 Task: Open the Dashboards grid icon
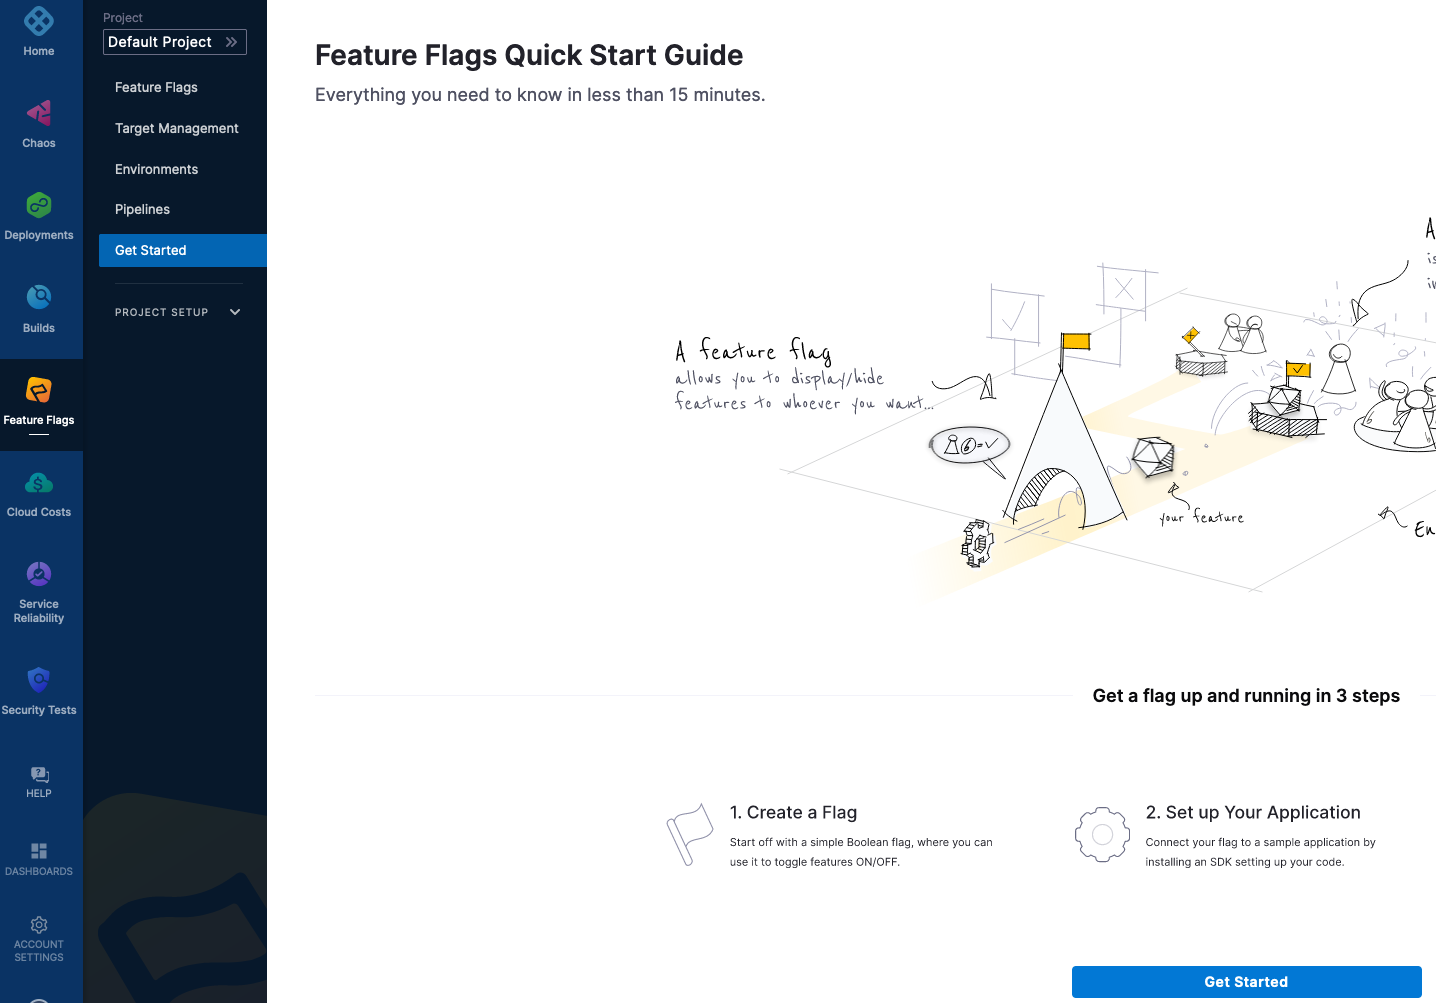(39, 851)
